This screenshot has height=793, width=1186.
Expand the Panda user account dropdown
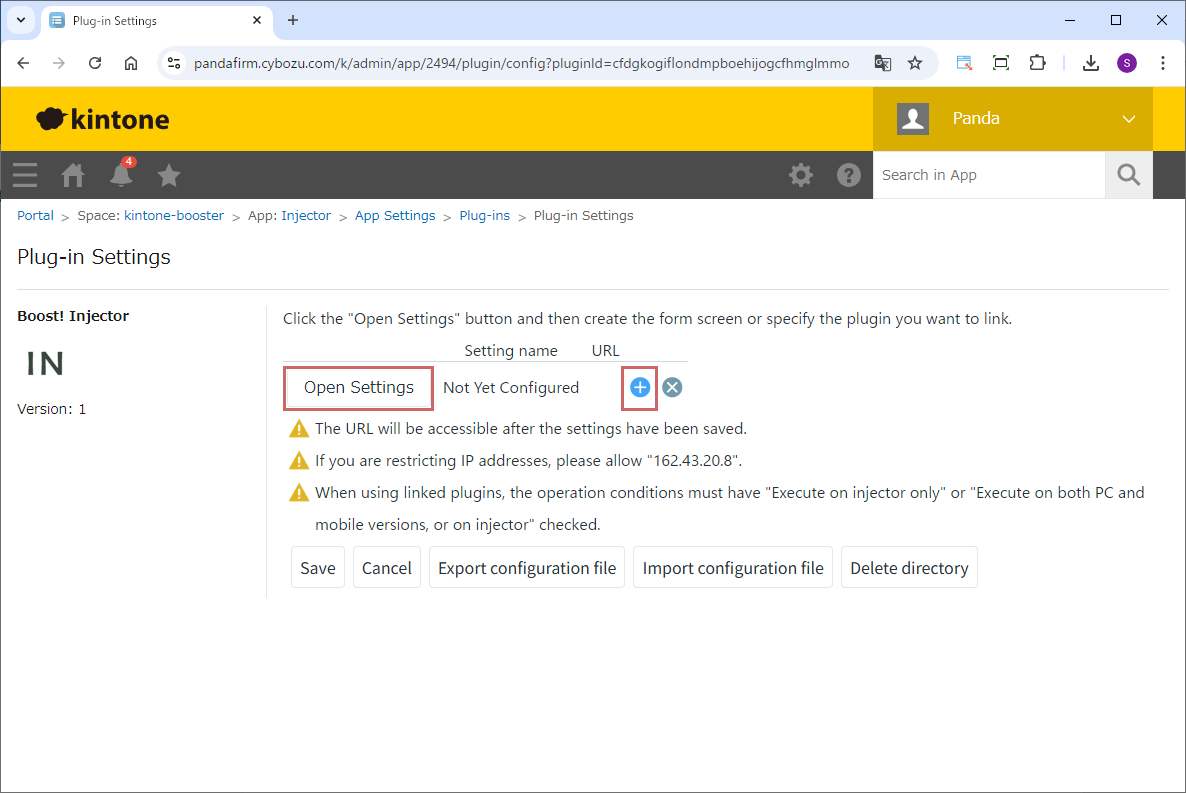point(1128,119)
